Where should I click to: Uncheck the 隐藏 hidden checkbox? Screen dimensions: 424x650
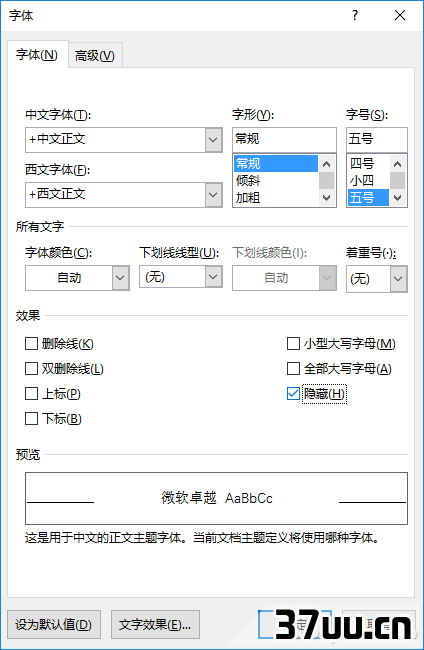(x=293, y=393)
